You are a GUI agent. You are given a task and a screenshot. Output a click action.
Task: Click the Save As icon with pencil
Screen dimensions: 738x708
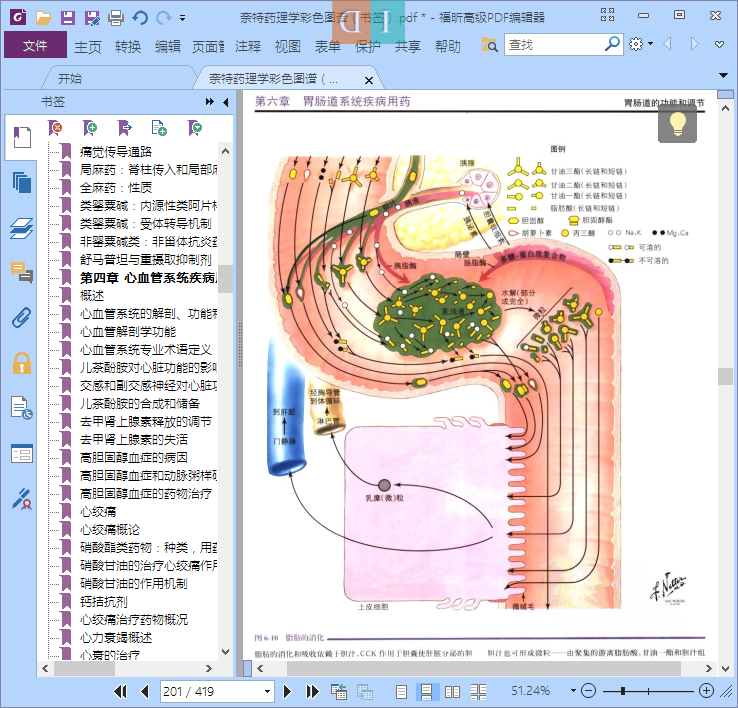tap(92, 18)
